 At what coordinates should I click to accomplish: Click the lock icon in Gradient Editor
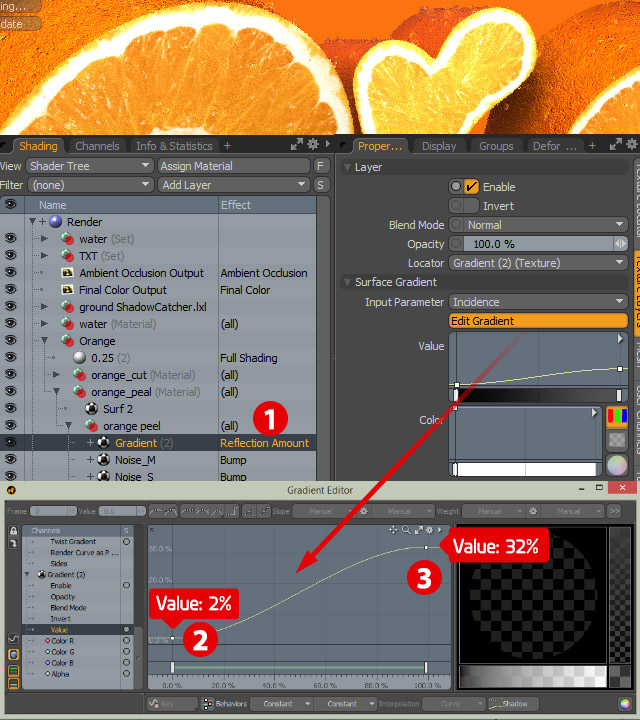[13, 531]
